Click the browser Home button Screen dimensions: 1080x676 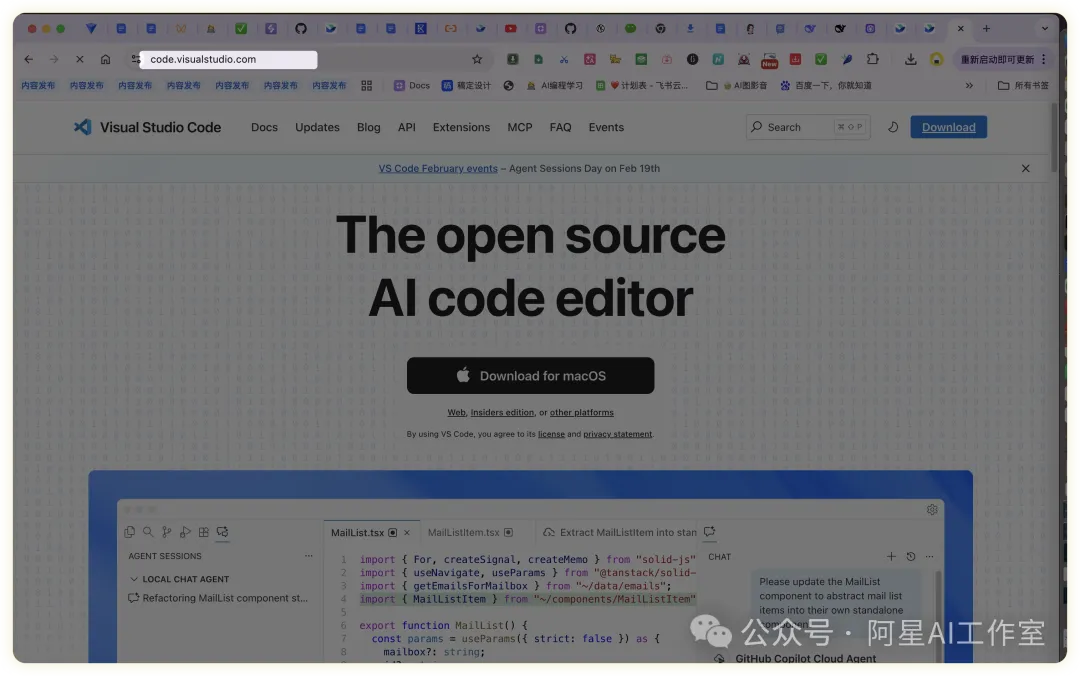tap(105, 59)
